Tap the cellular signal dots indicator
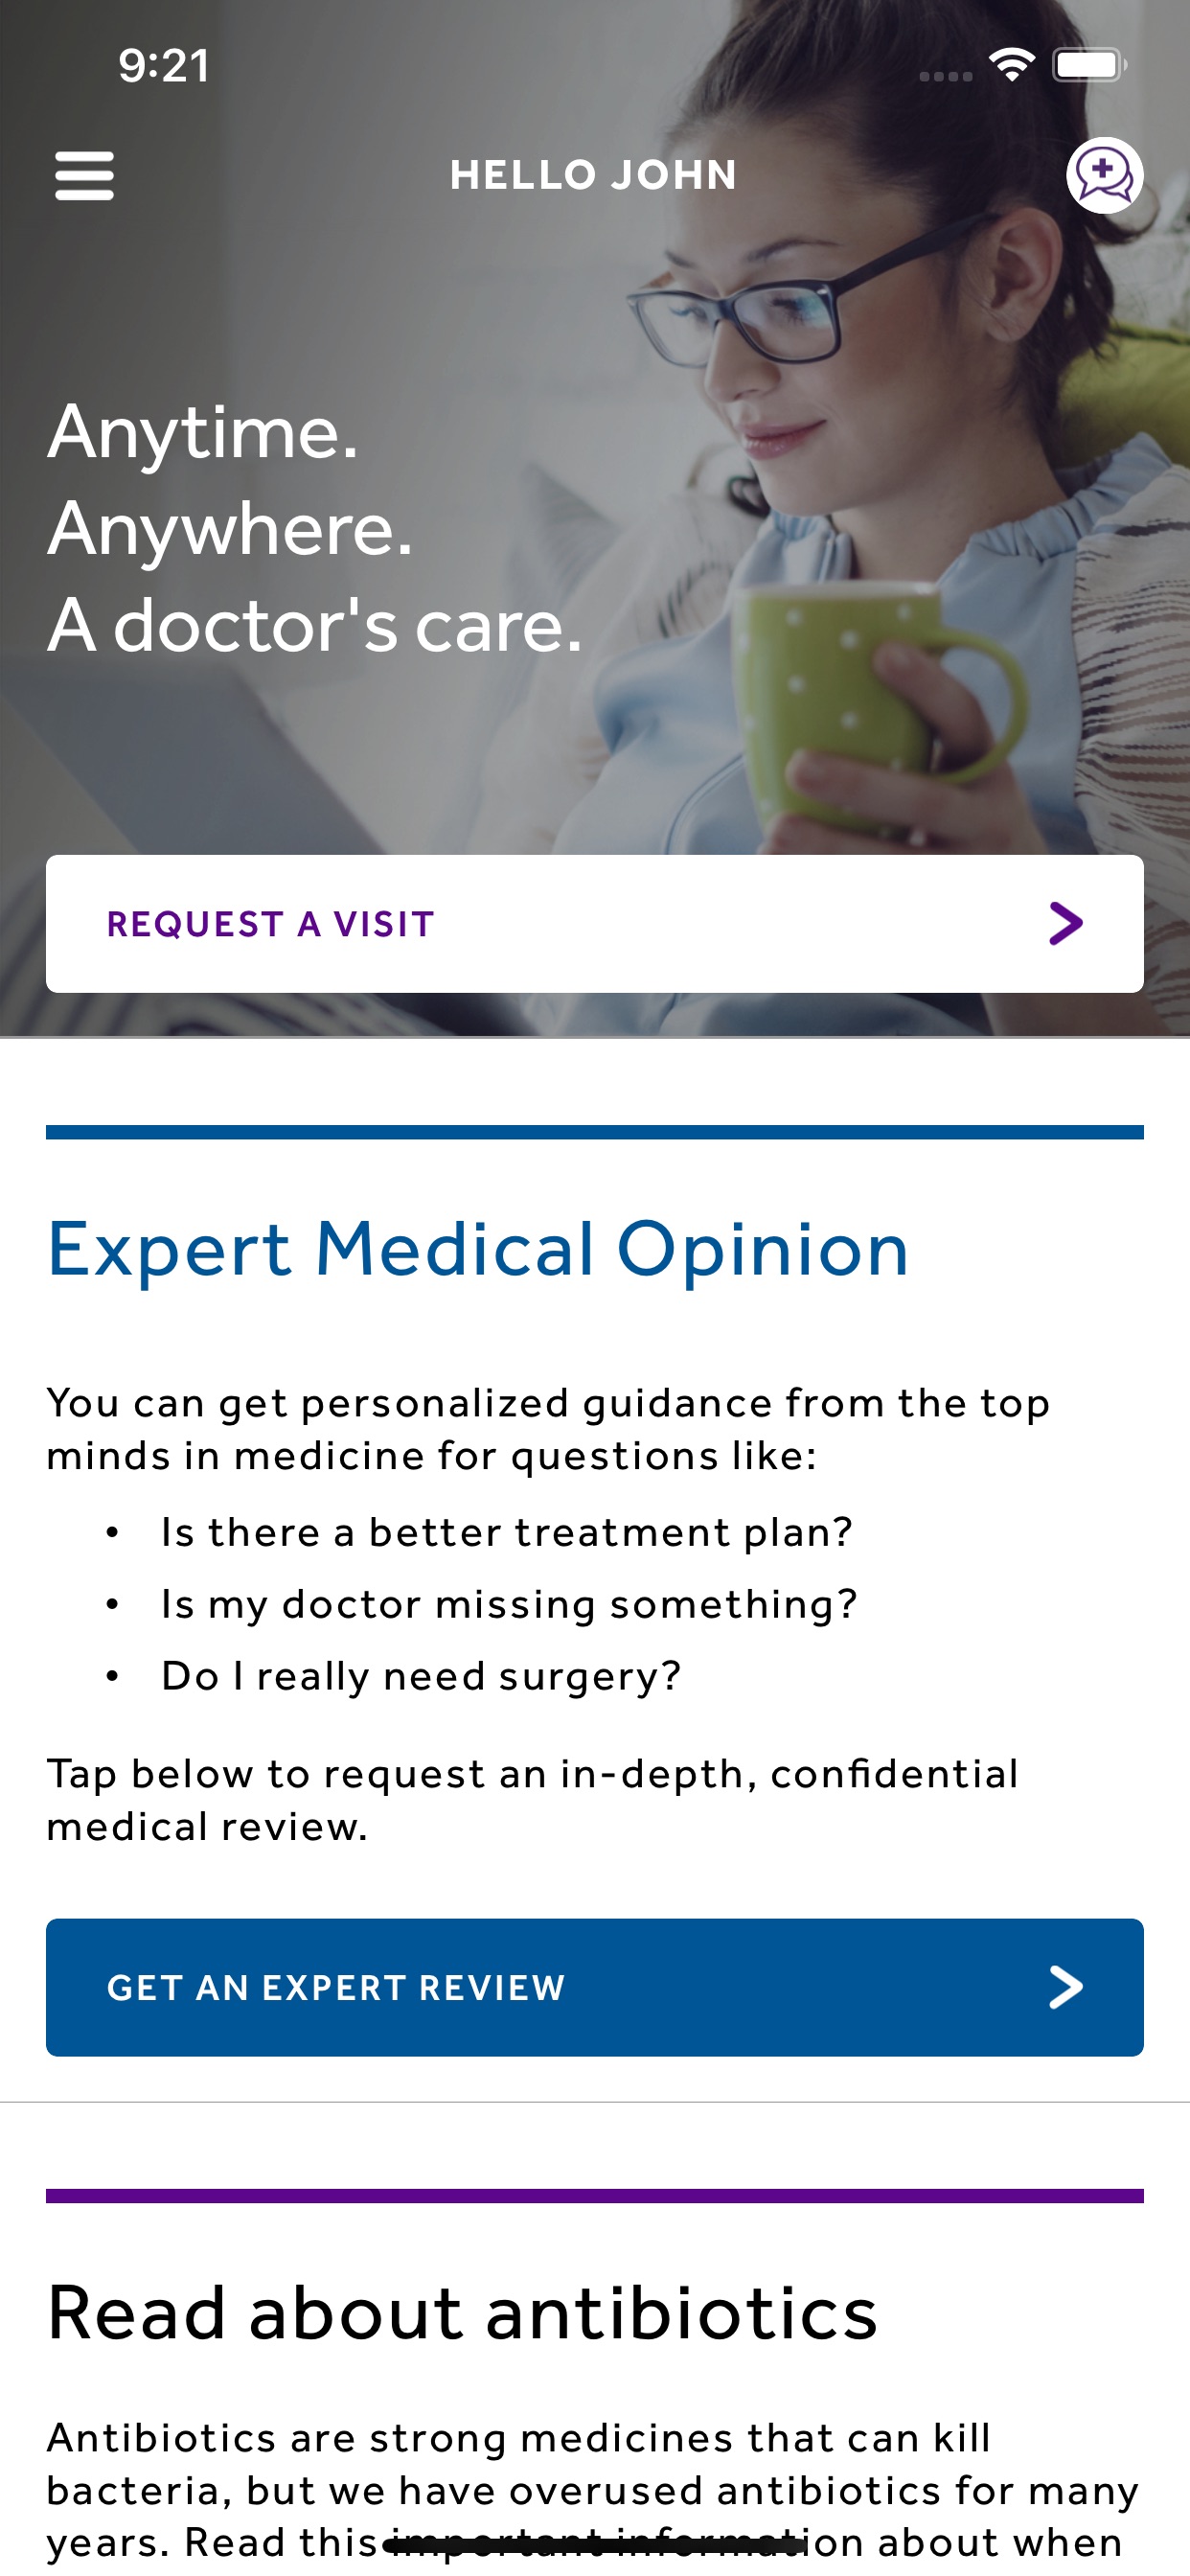 click(945, 76)
